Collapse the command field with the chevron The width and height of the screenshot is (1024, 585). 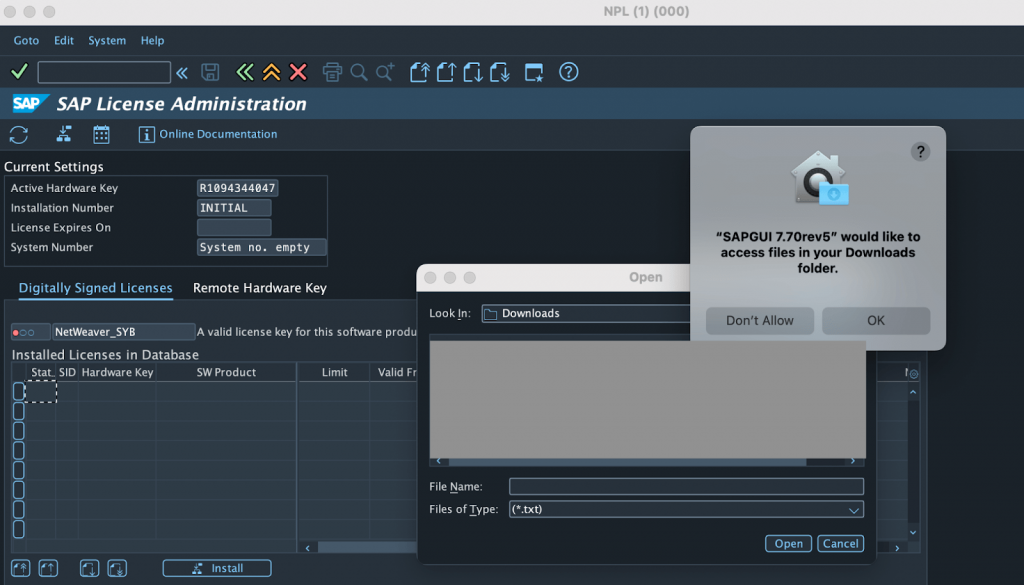click(182, 72)
